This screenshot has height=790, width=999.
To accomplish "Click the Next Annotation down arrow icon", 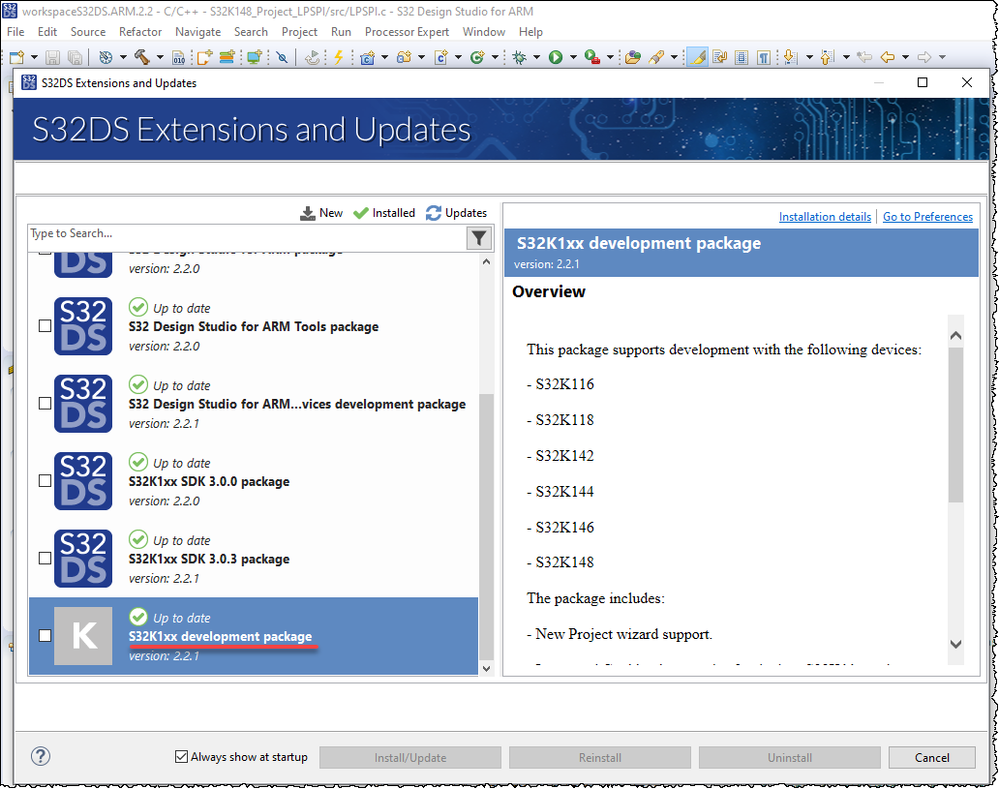I will click(x=790, y=57).
